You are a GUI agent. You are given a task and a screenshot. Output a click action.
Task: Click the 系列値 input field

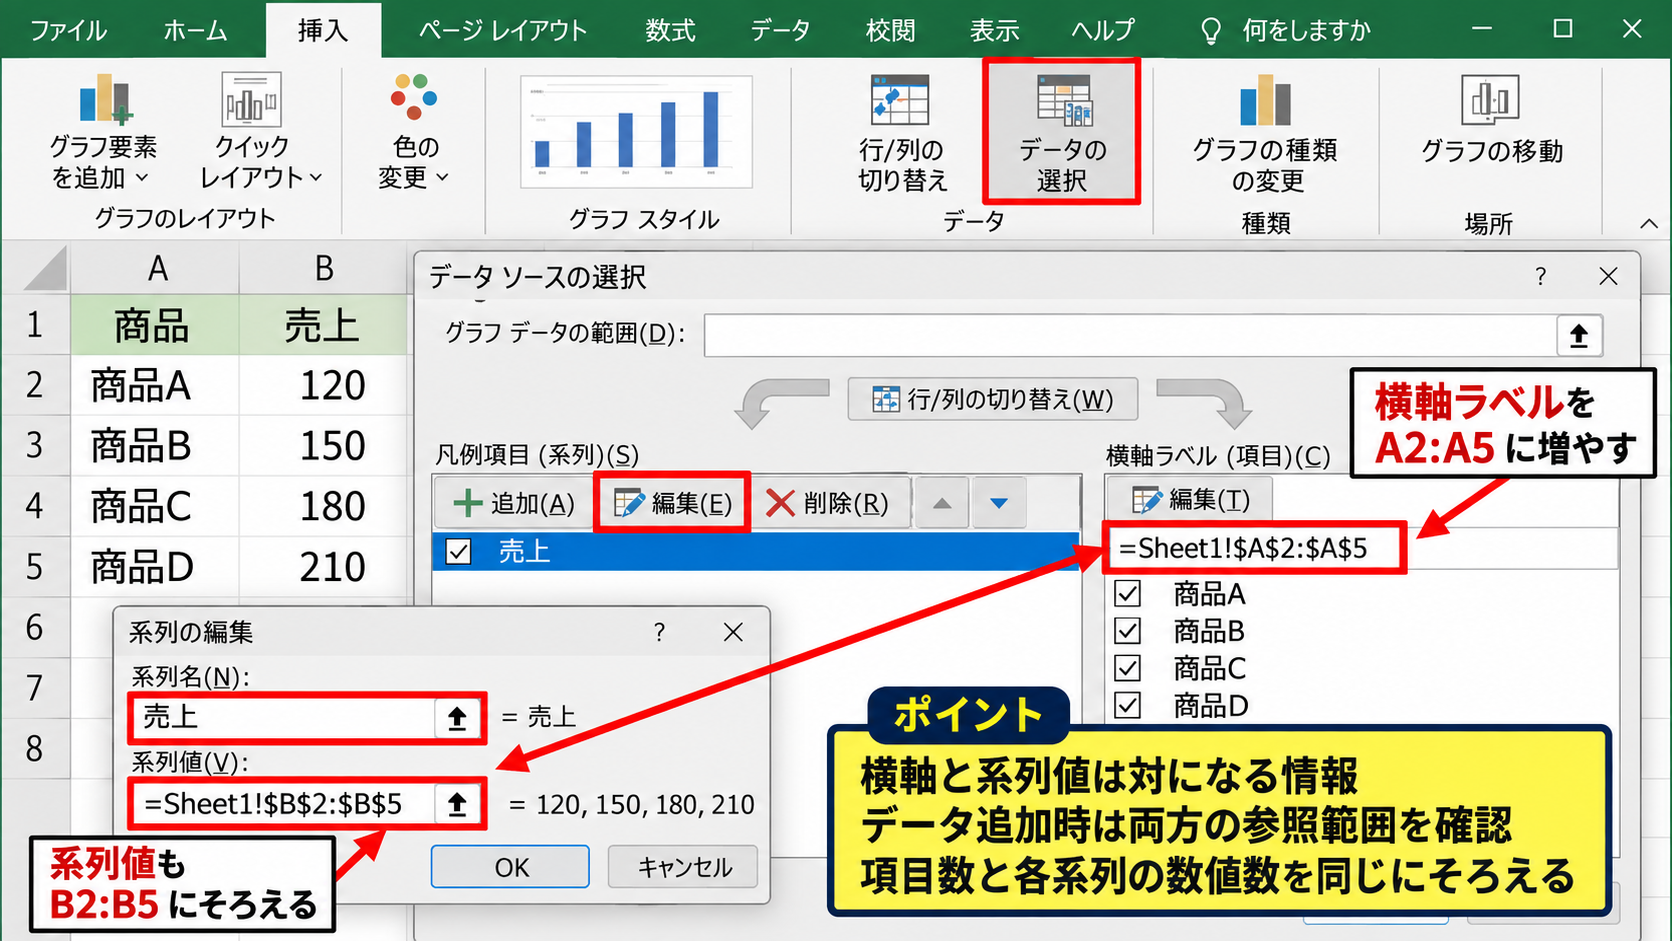tap(283, 804)
